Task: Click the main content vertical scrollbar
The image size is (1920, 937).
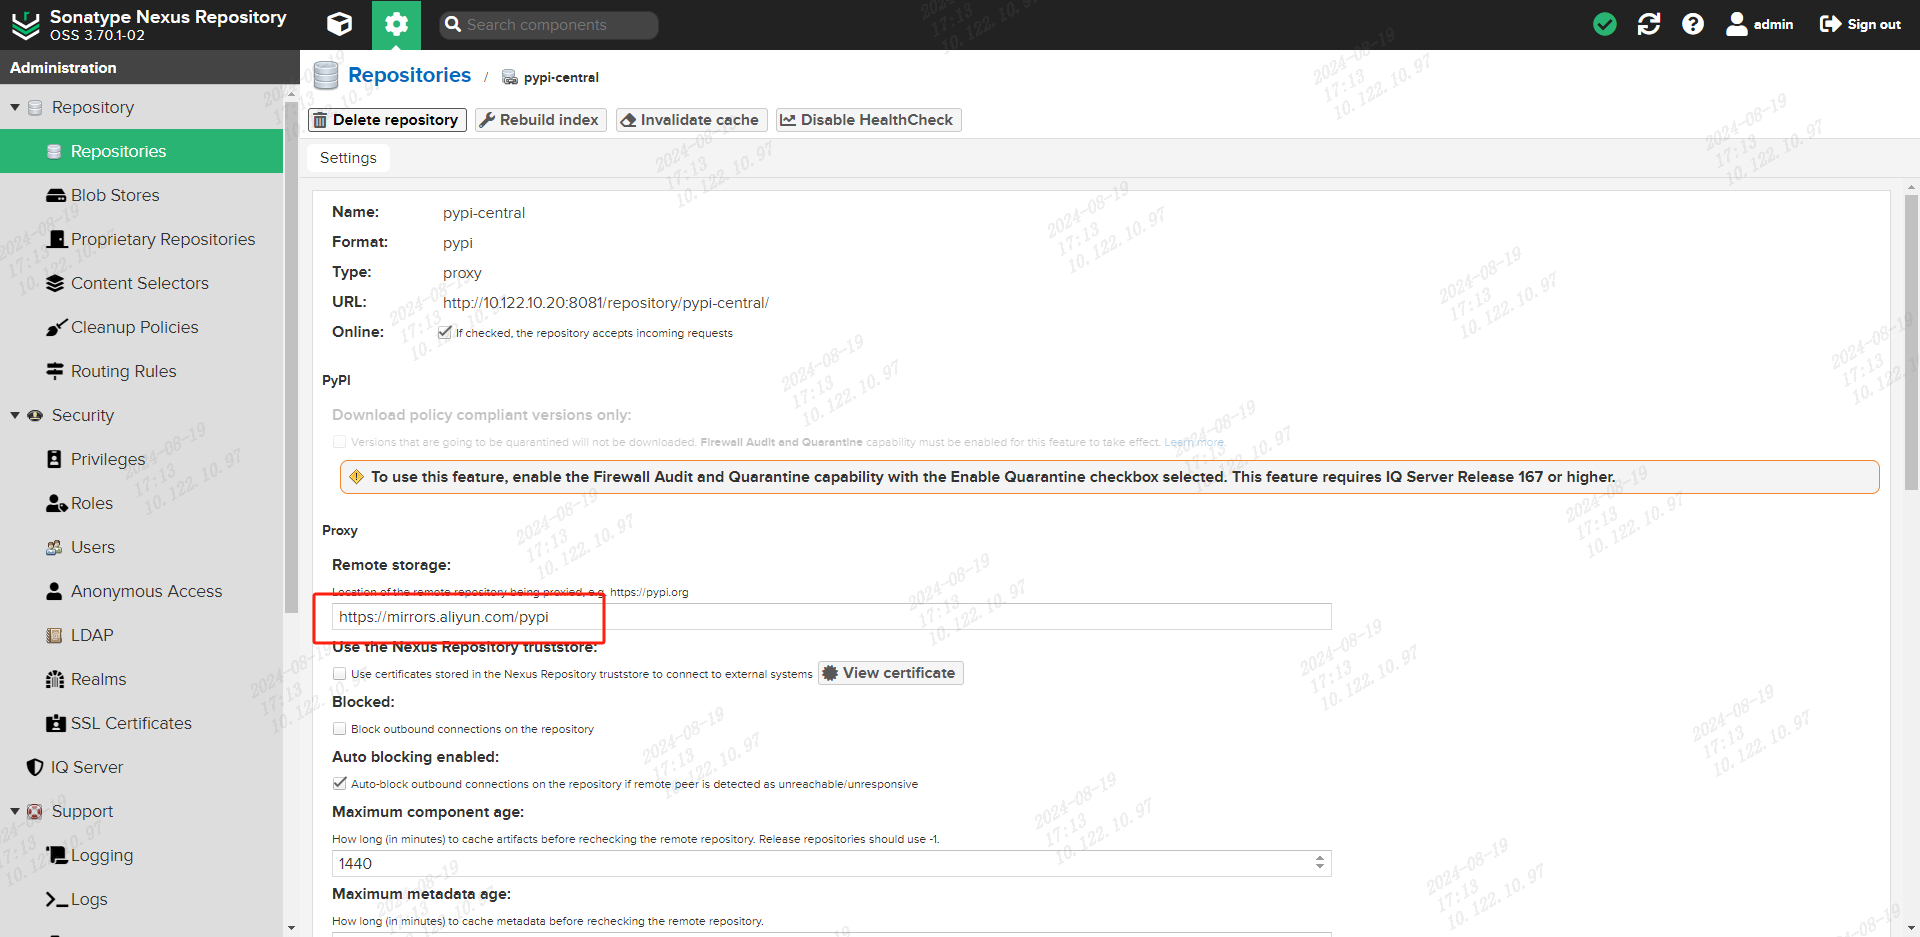Action: (x=1911, y=341)
